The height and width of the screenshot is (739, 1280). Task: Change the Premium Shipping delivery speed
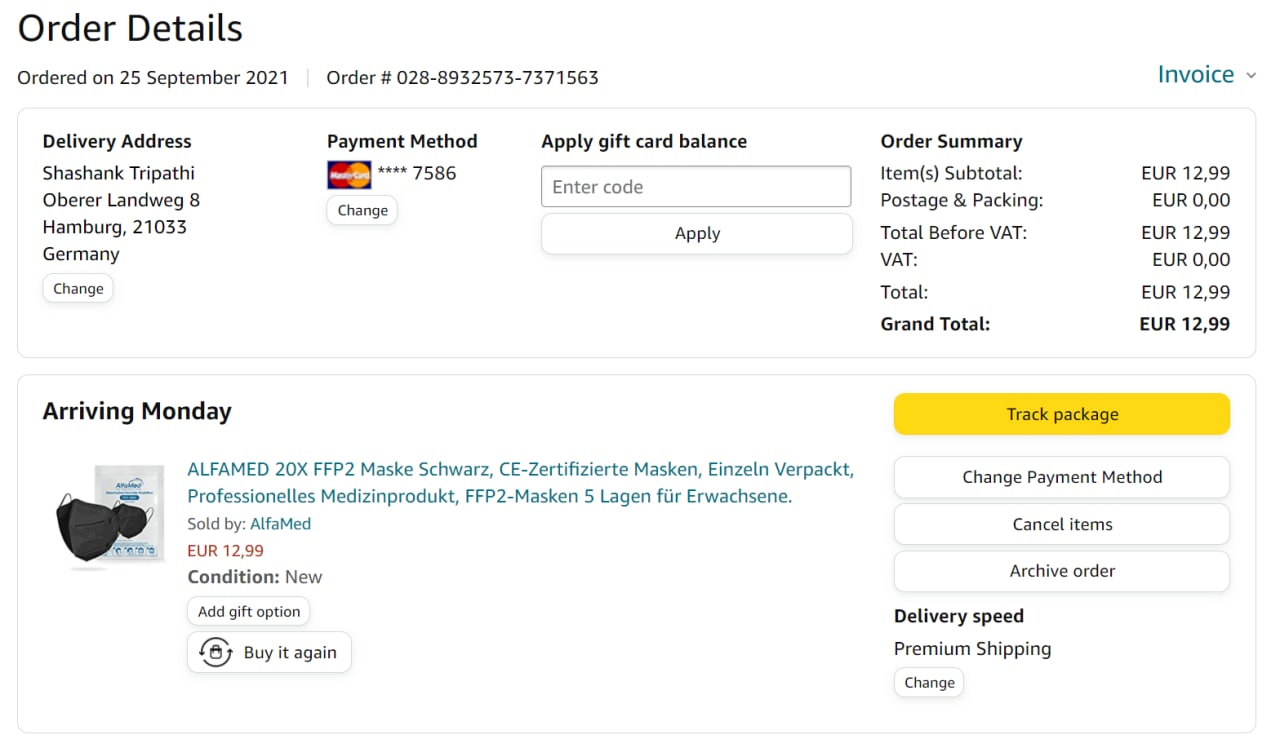coord(929,683)
